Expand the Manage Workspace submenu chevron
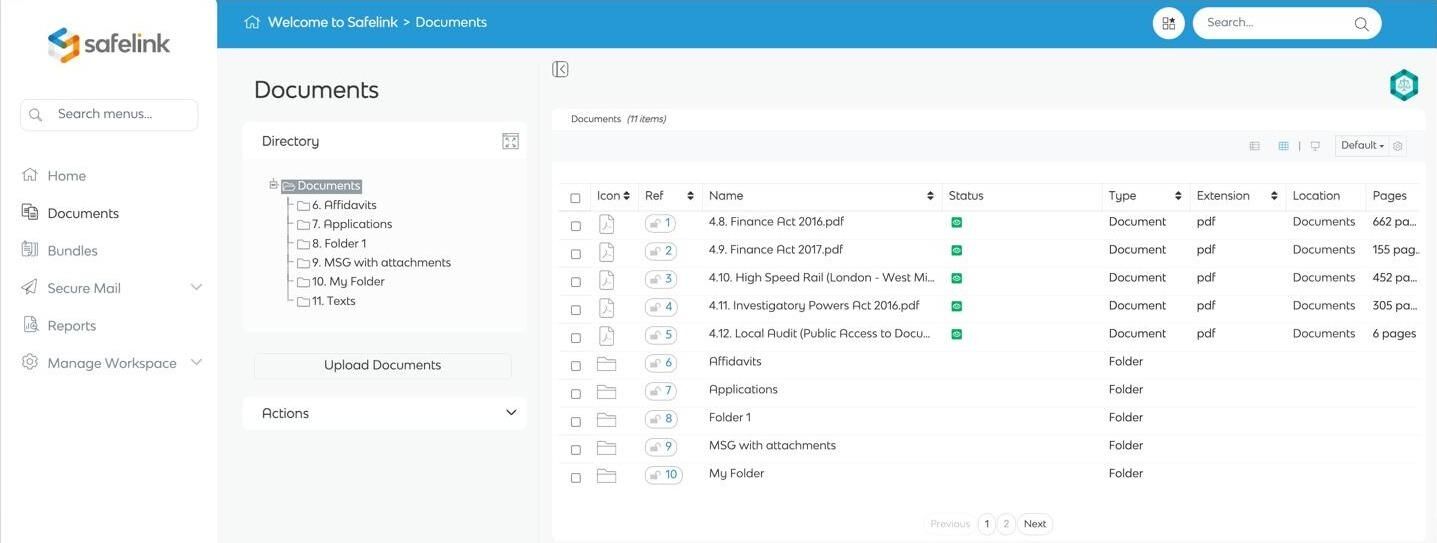The image size is (1437, 543). [196, 363]
